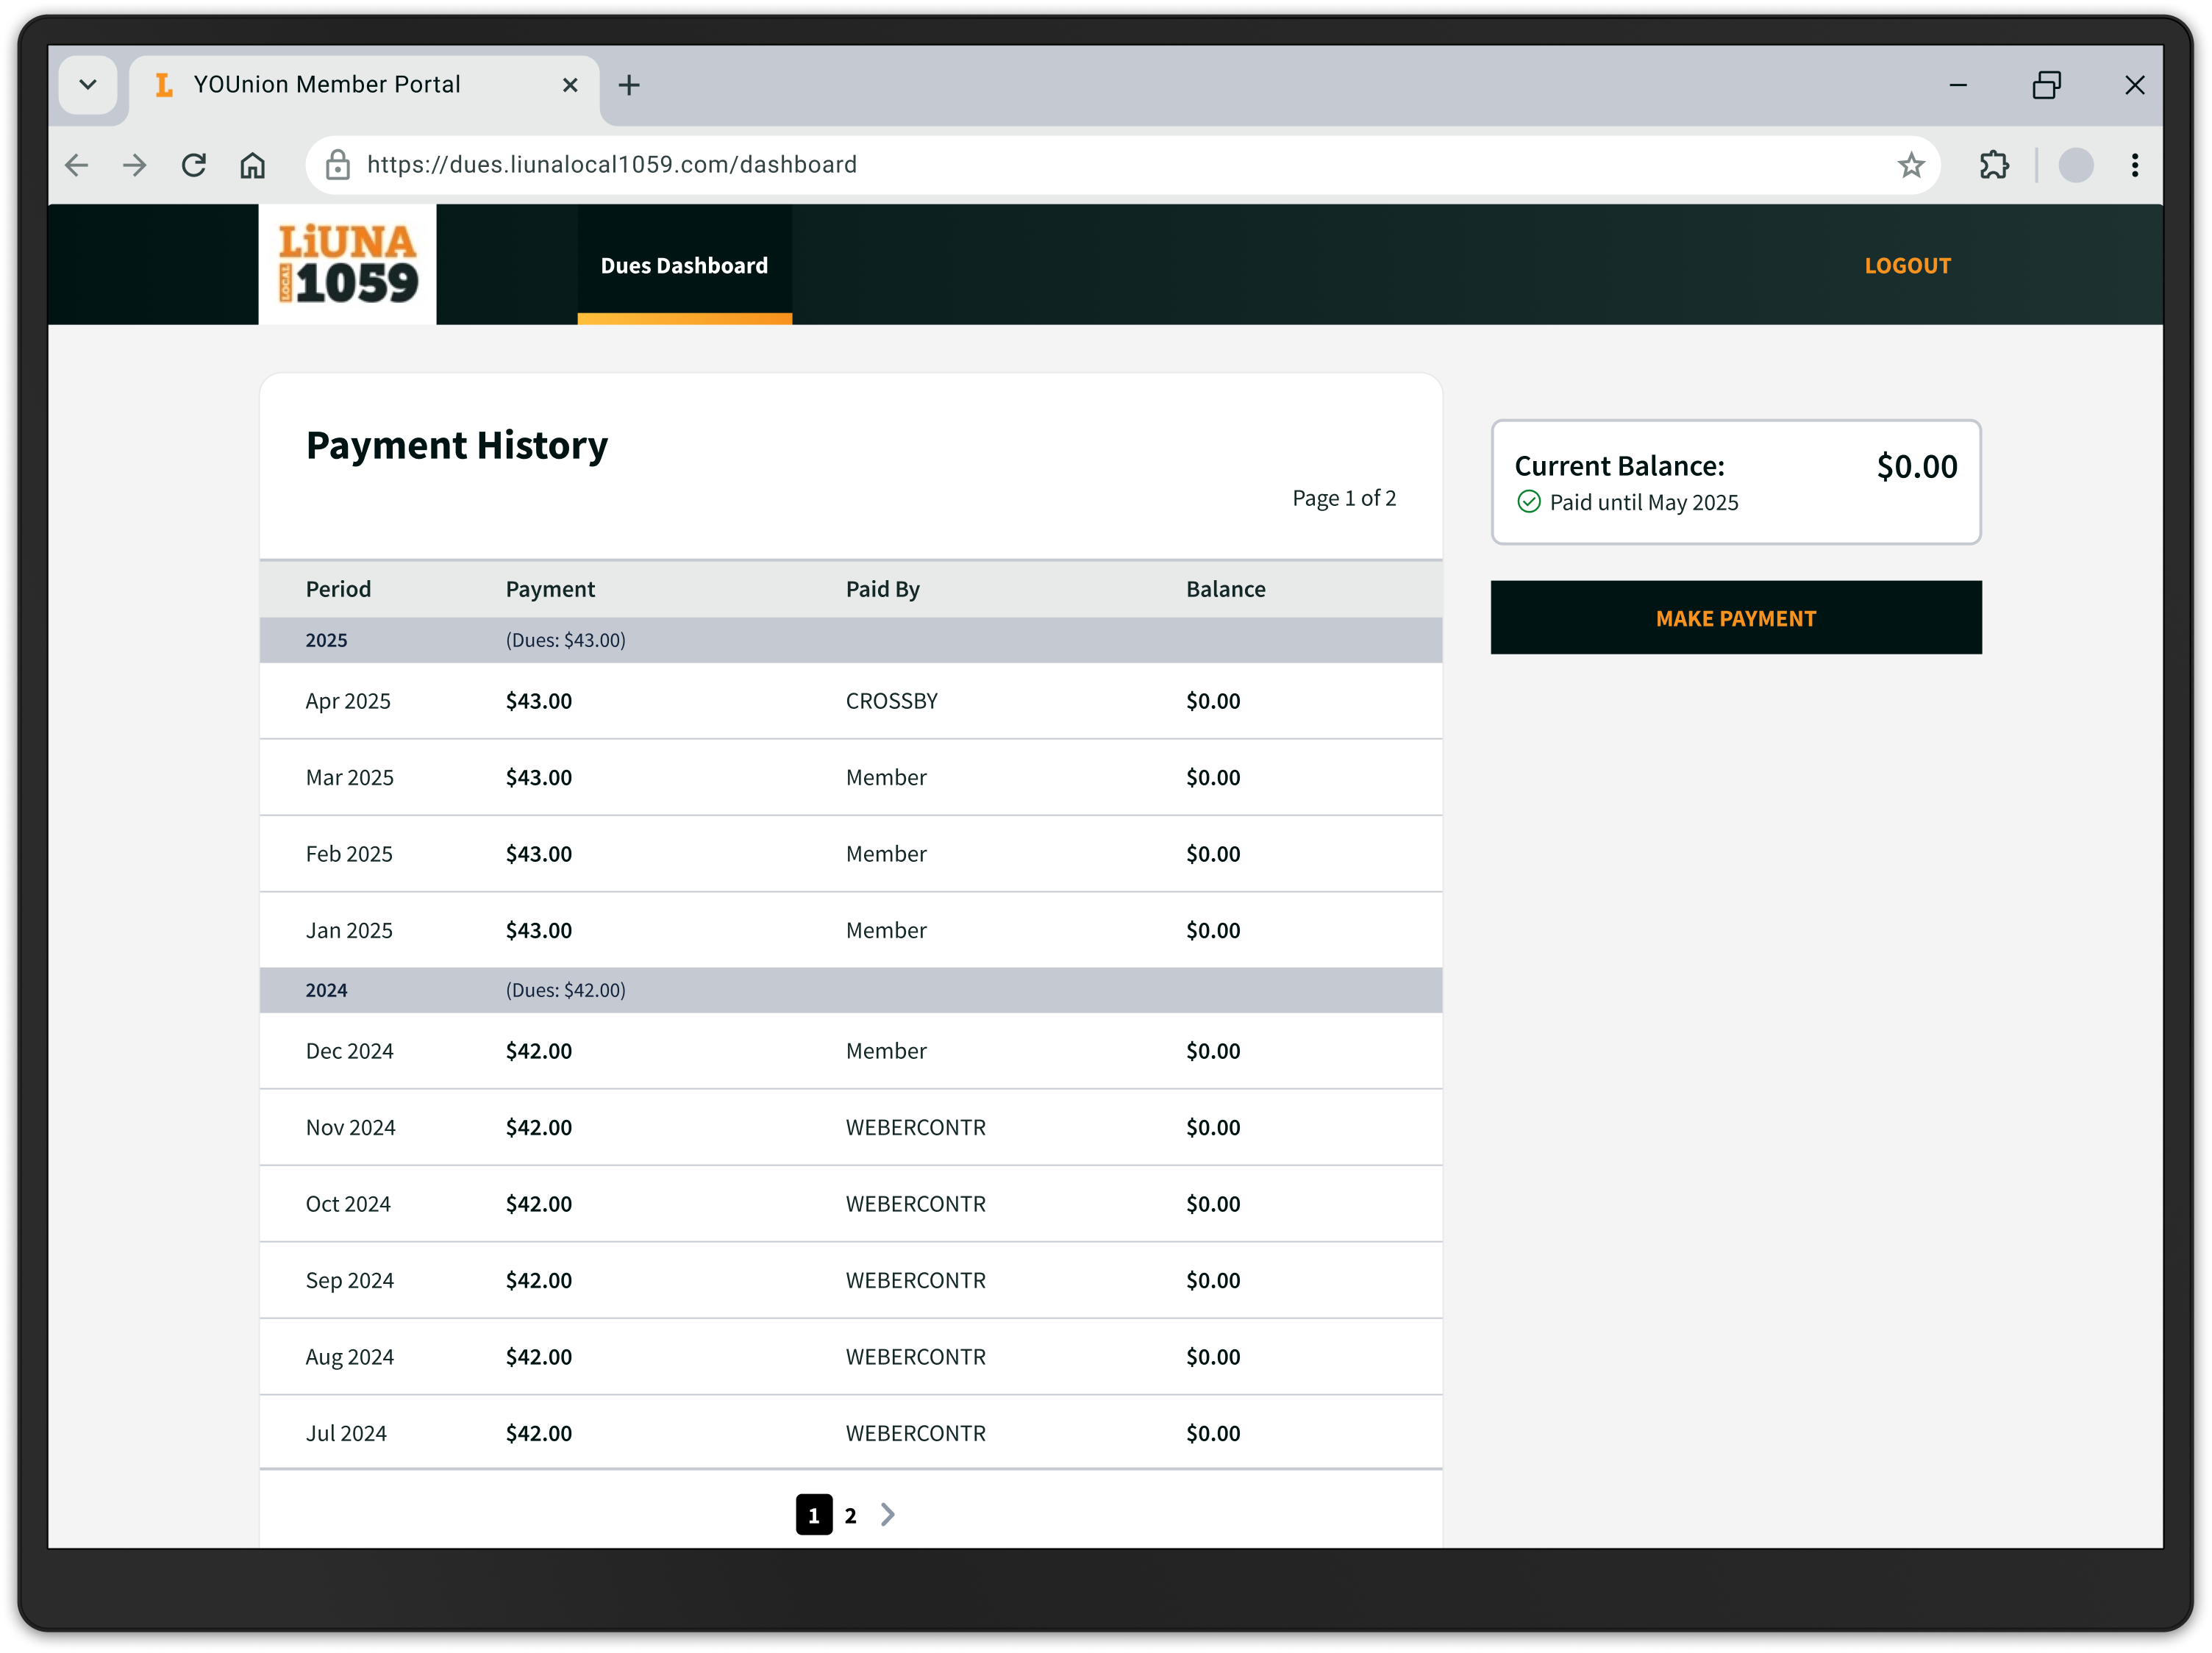Click $0.00 balance in Jul 2024 row
The image size is (2212, 1653).
click(1213, 1433)
